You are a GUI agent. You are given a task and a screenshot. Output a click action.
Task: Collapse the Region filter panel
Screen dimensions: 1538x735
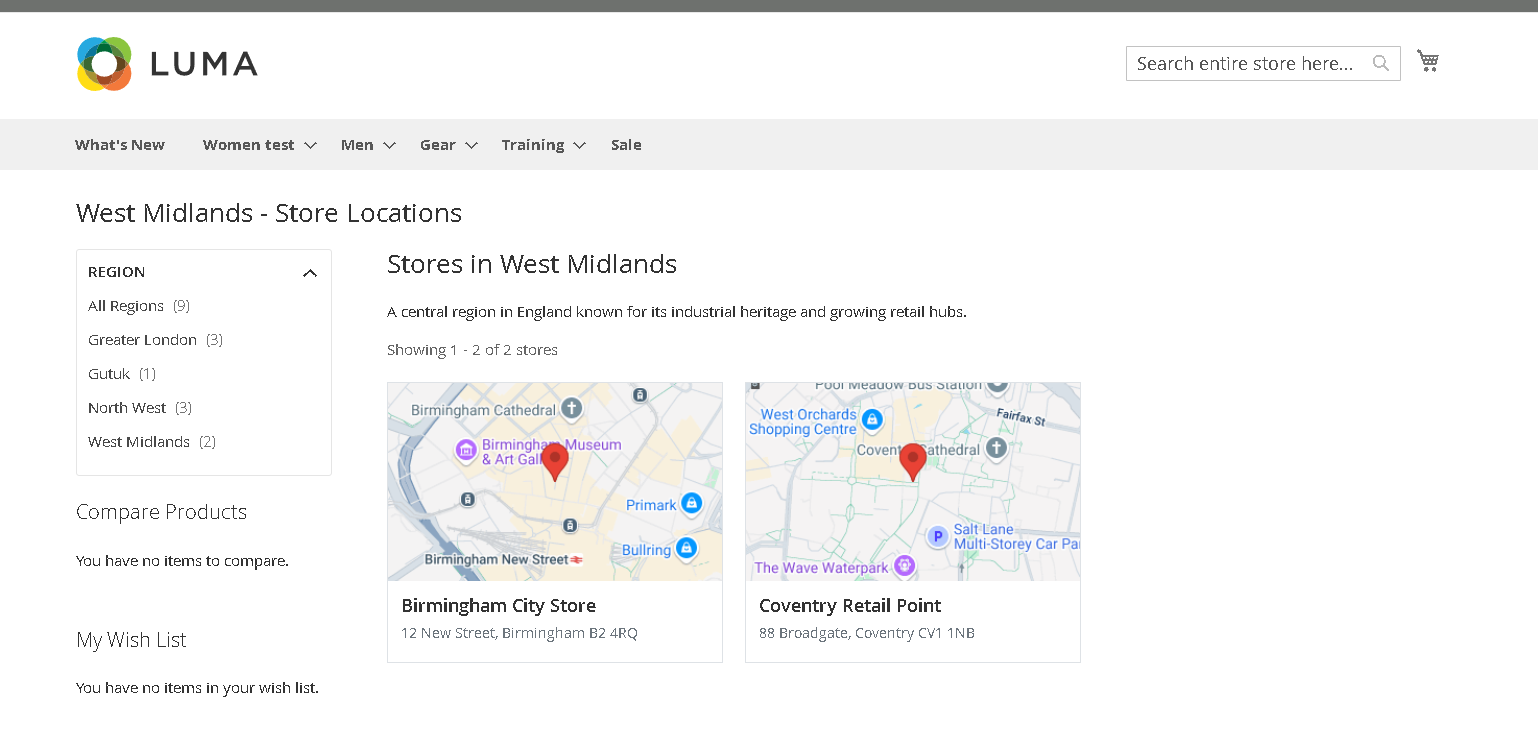[310, 273]
